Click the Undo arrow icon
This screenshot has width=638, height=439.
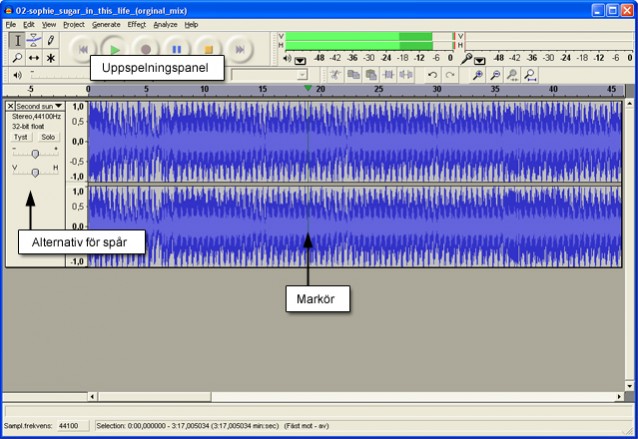click(x=433, y=75)
